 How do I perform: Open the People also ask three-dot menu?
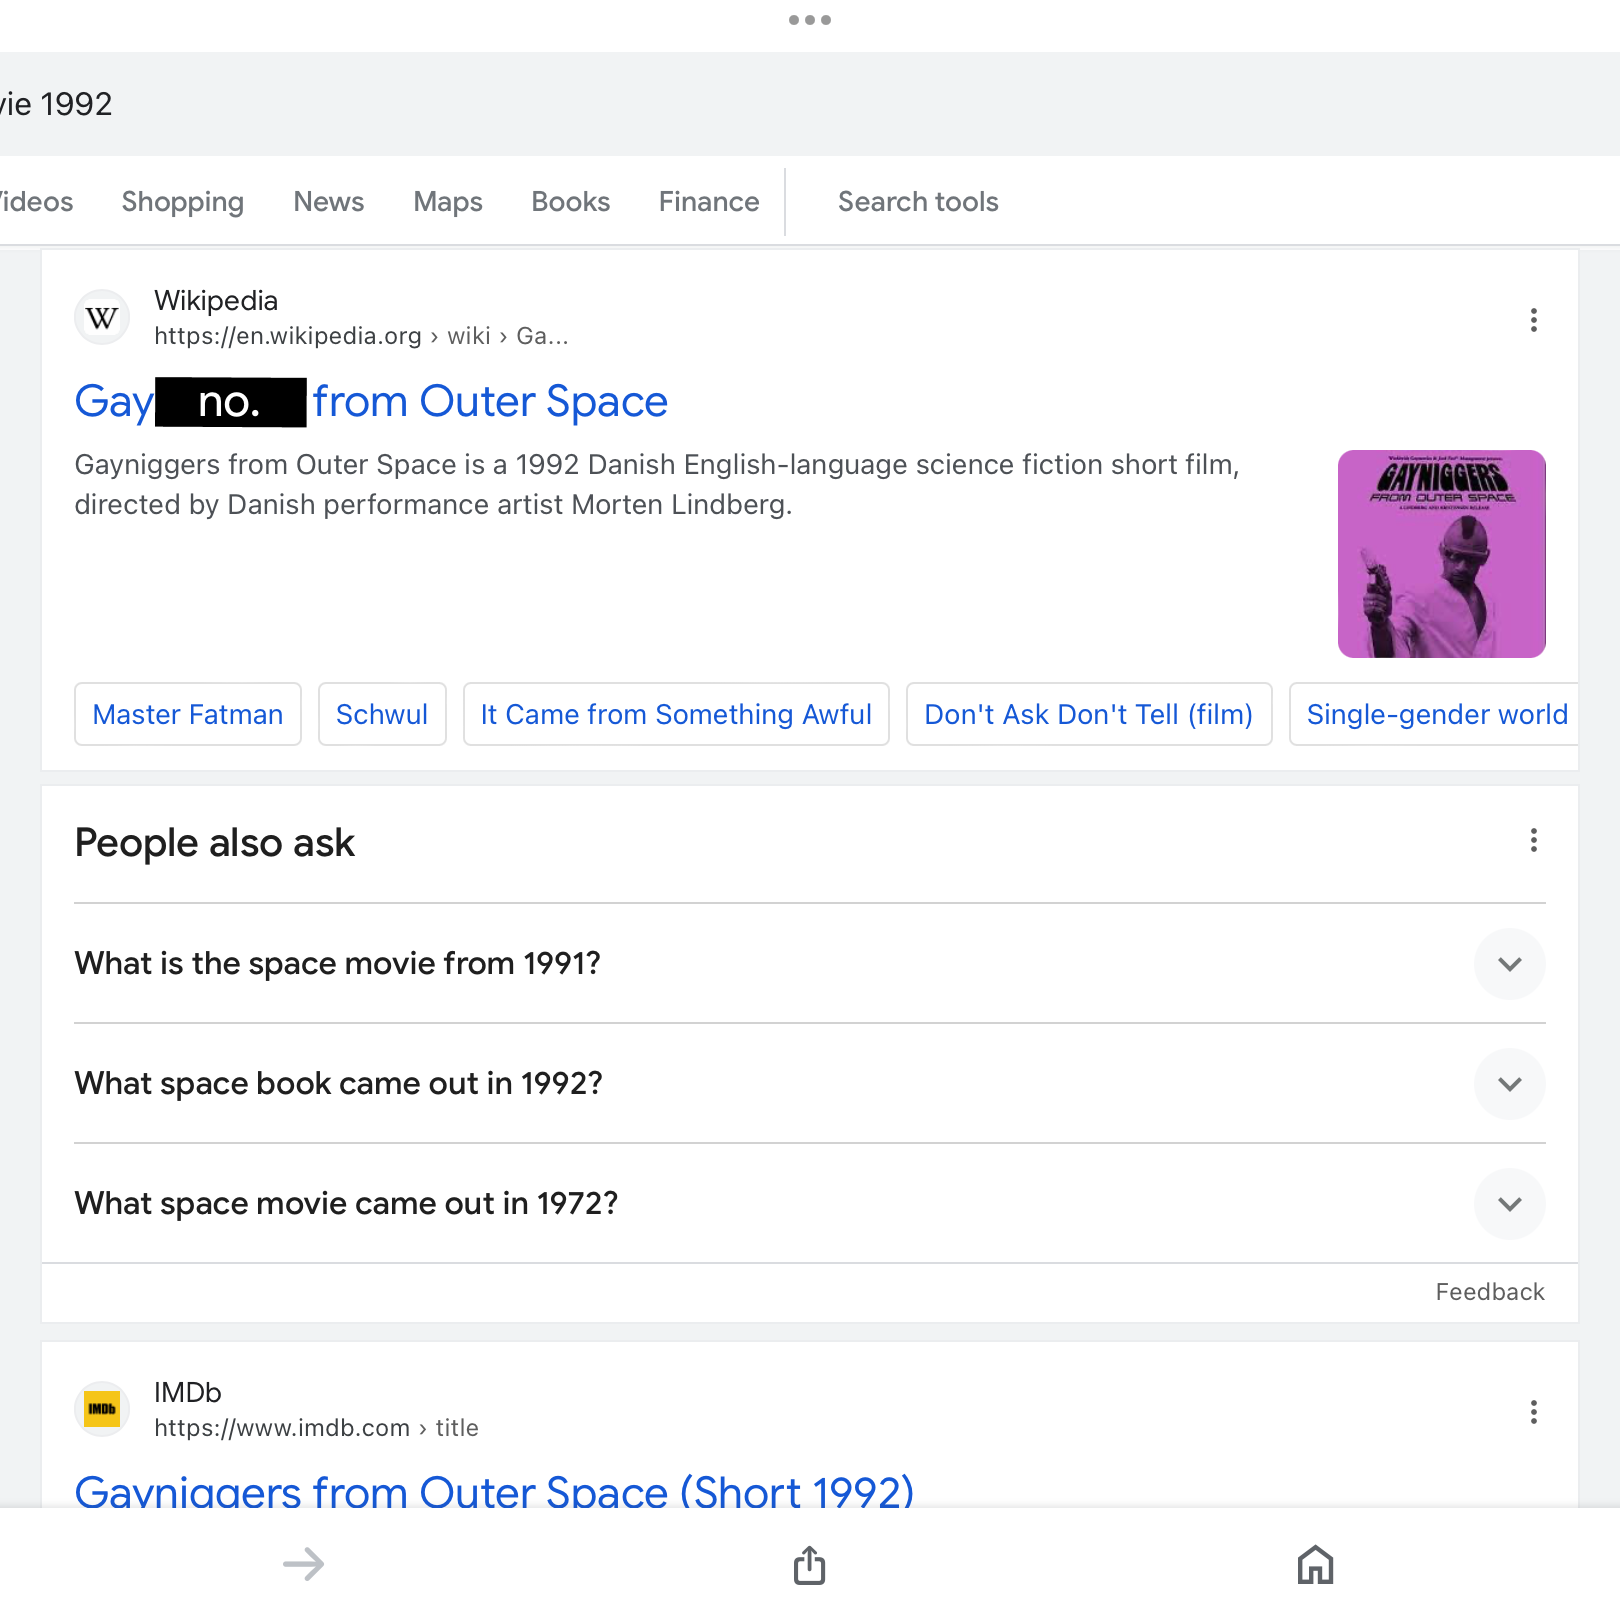pos(1533,841)
